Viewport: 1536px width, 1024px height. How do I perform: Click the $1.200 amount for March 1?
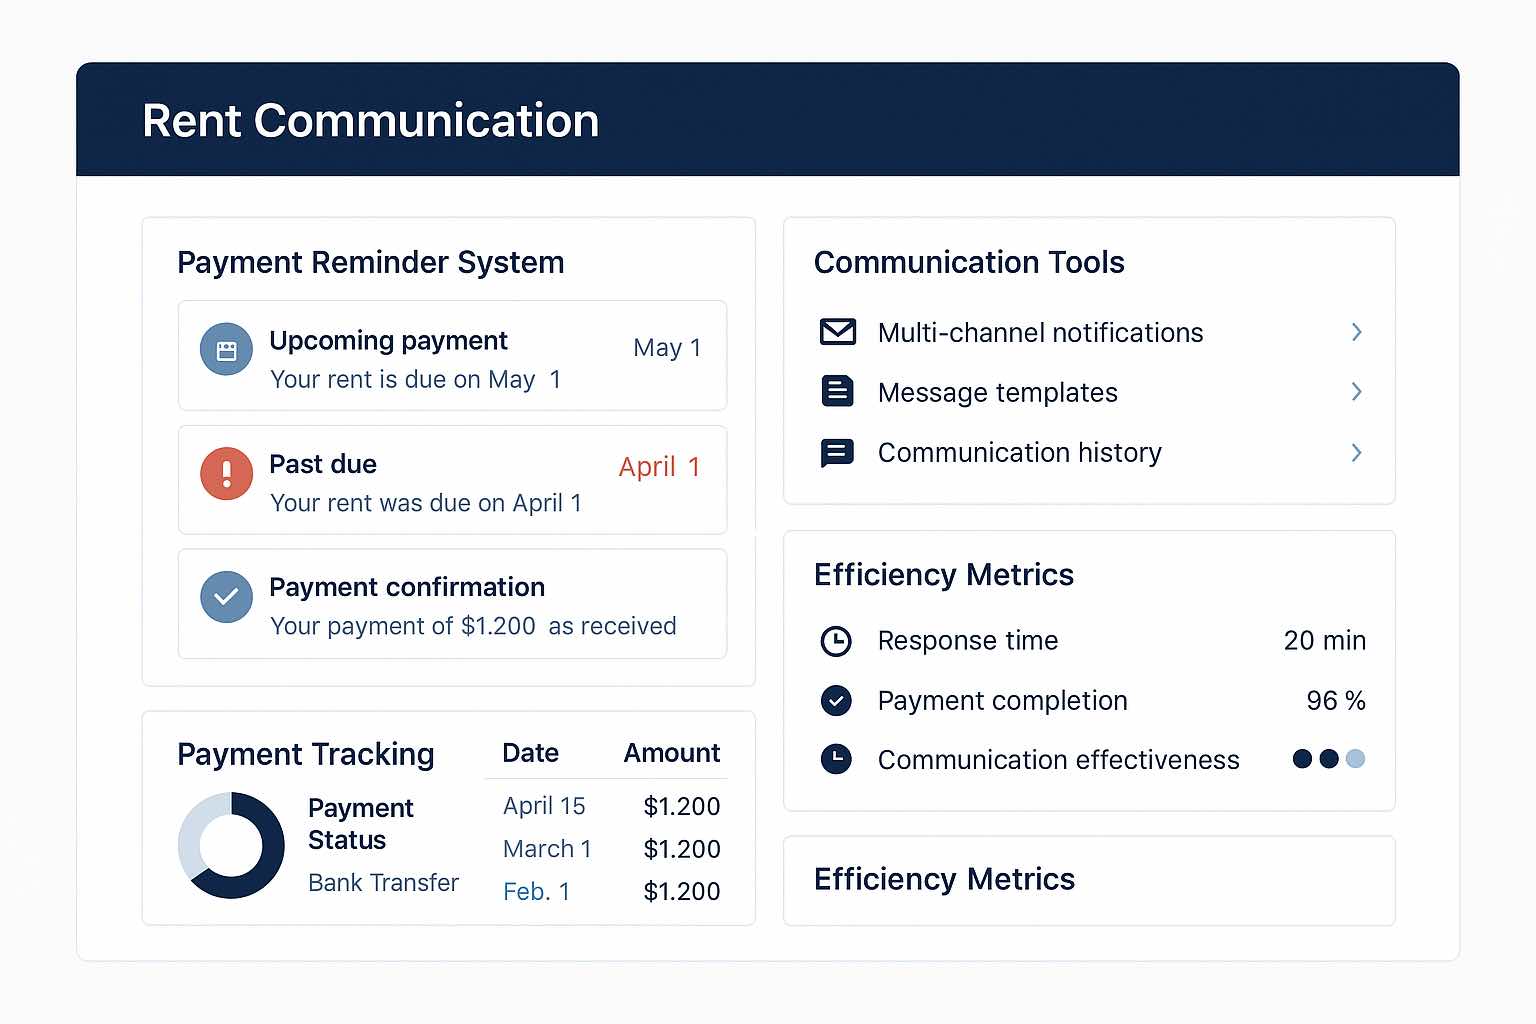pos(682,849)
